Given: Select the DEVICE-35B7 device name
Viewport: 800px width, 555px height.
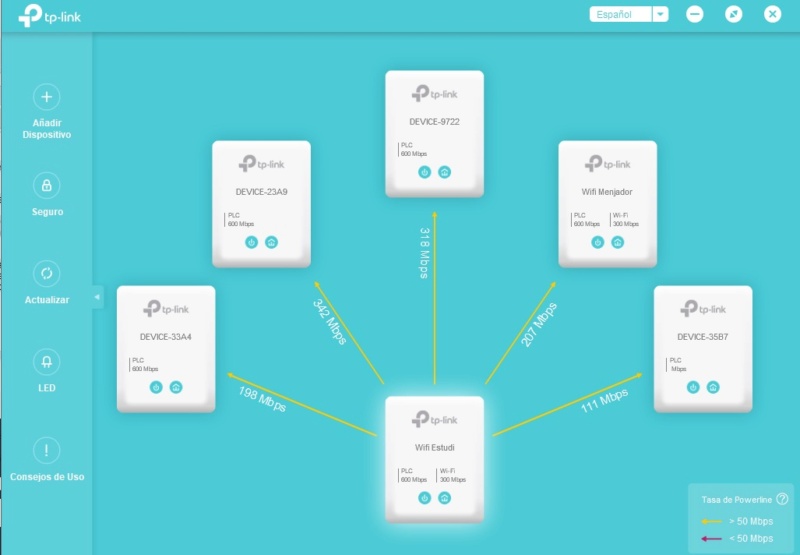Looking at the screenshot, I should [x=703, y=337].
